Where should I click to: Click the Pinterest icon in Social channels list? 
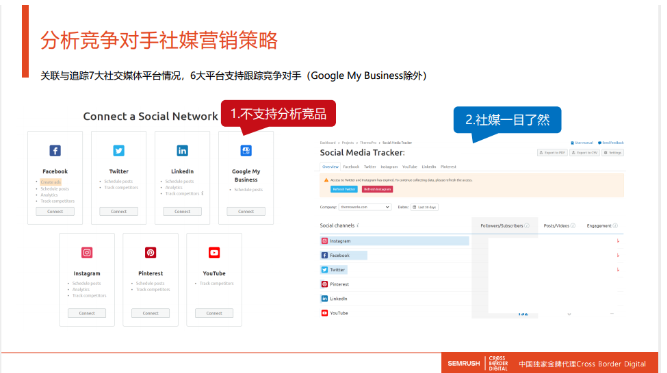[x=325, y=284]
